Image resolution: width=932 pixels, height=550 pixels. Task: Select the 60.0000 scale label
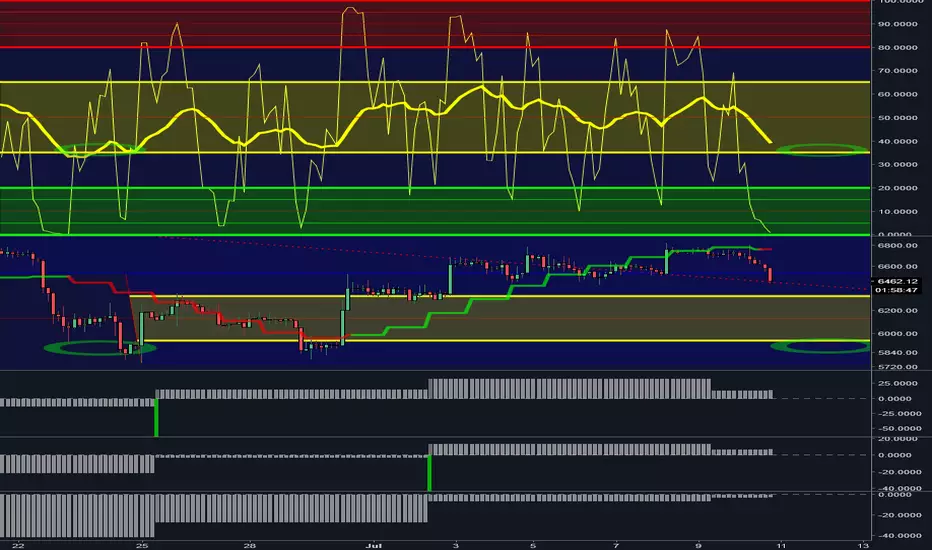click(898, 95)
